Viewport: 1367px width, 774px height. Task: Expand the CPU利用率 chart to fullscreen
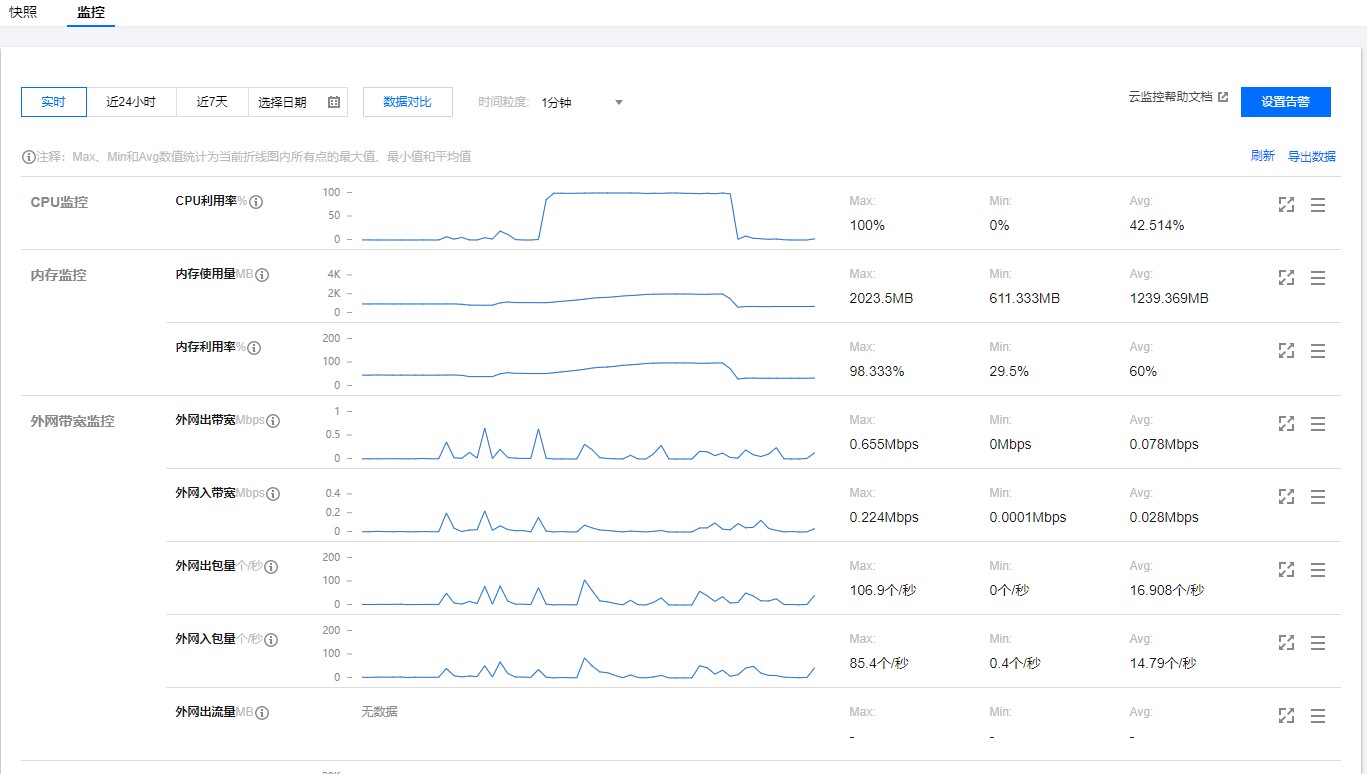(1286, 205)
